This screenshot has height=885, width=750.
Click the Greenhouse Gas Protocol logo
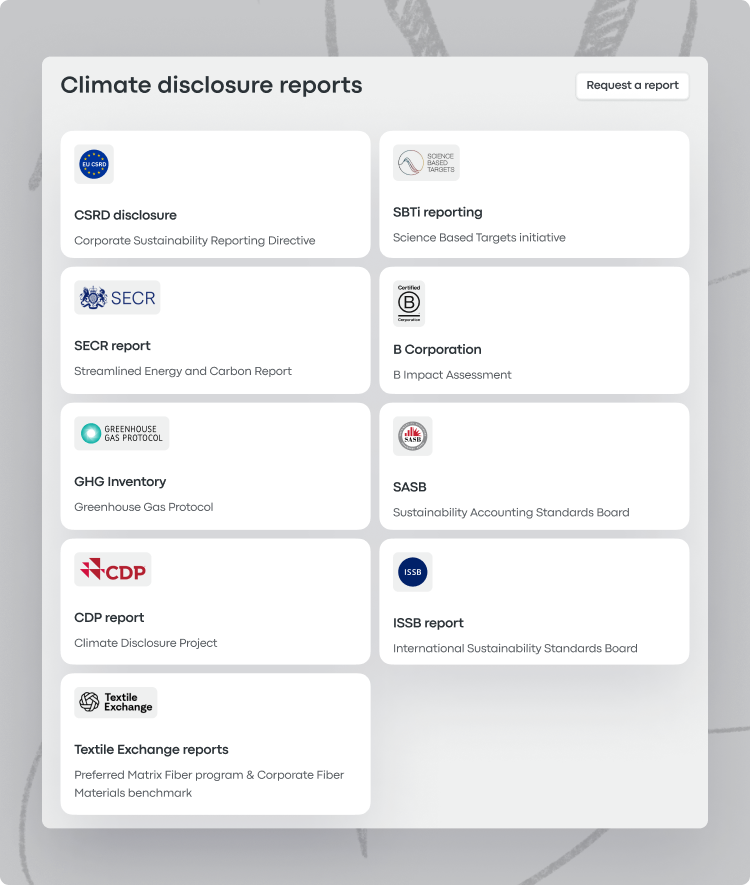click(x=121, y=433)
